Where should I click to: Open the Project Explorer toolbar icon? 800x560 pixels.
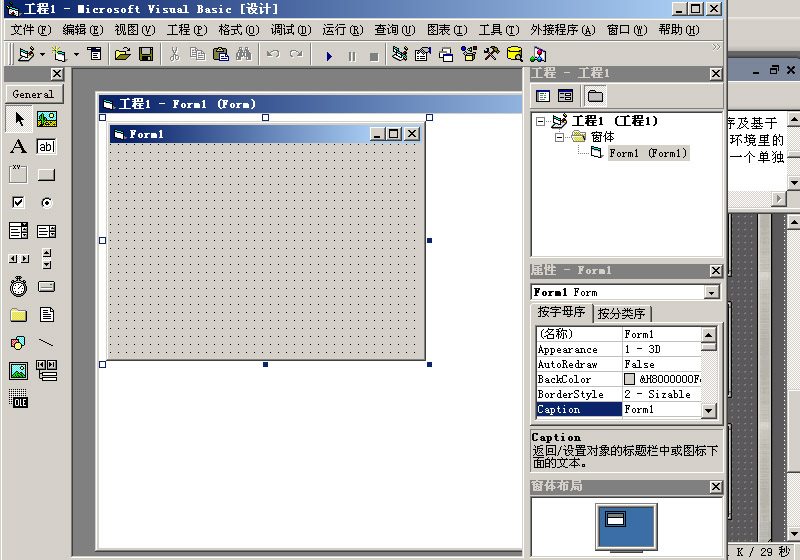[400, 54]
